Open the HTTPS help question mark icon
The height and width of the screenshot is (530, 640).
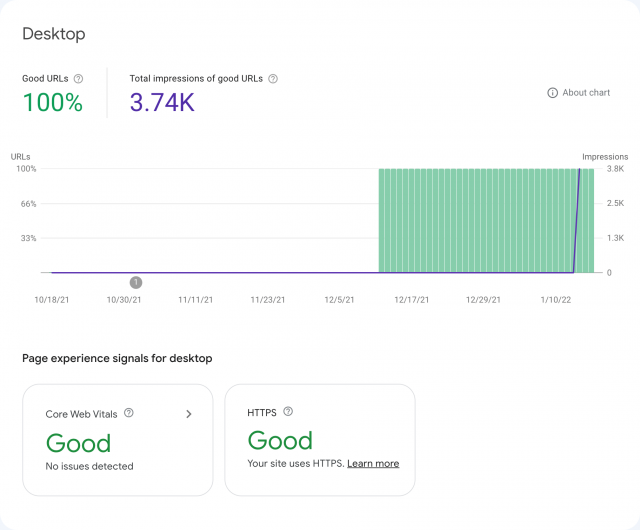pos(288,411)
